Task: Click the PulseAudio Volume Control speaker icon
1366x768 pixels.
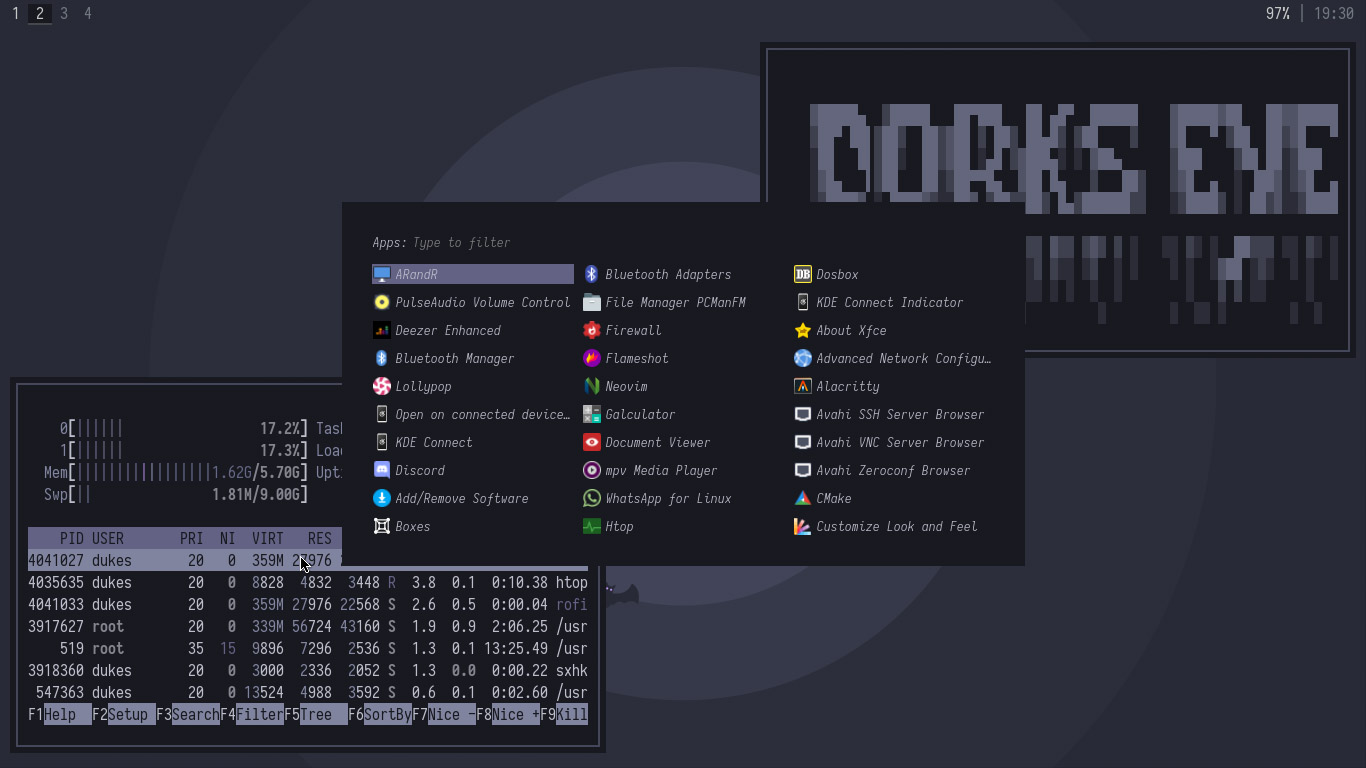Action: click(x=381, y=302)
